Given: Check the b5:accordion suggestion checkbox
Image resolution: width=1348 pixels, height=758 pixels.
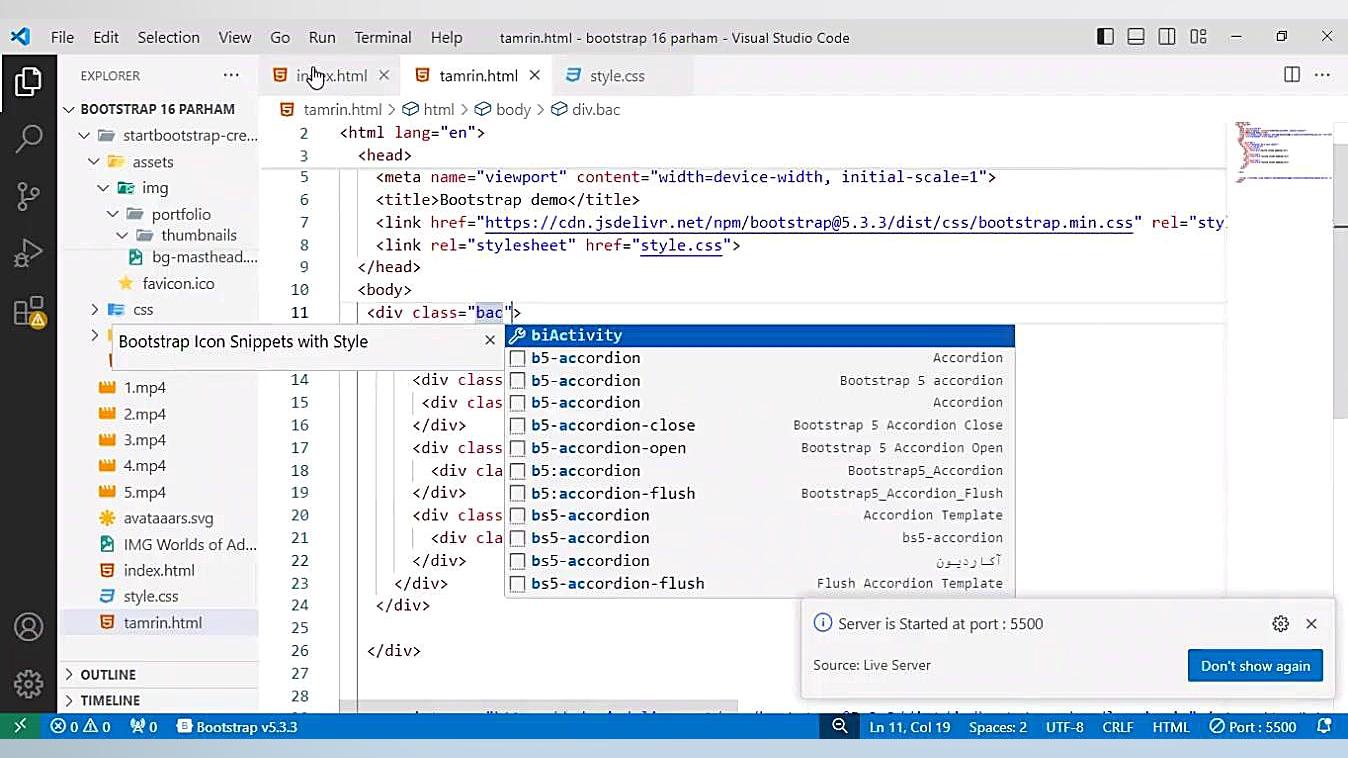Looking at the screenshot, I should pos(517,471).
